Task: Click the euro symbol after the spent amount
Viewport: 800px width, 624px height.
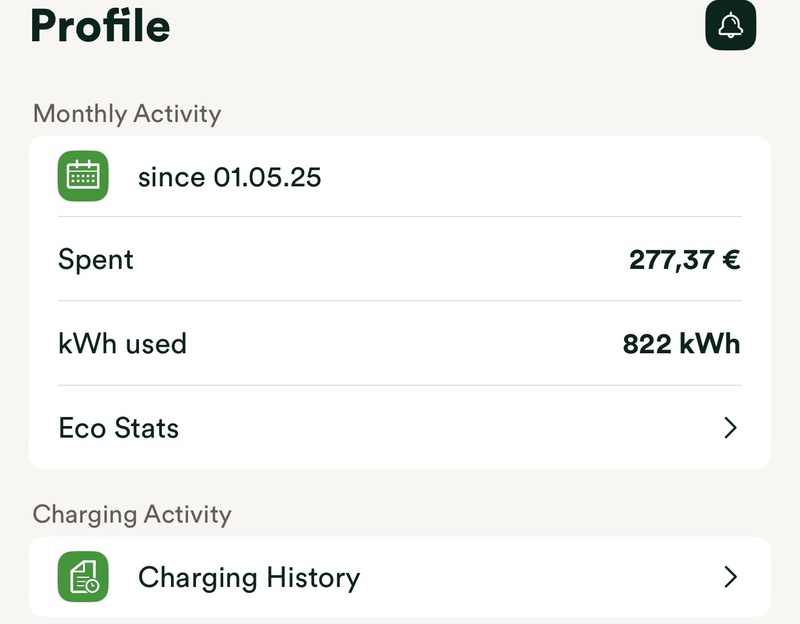Action: coord(731,260)
